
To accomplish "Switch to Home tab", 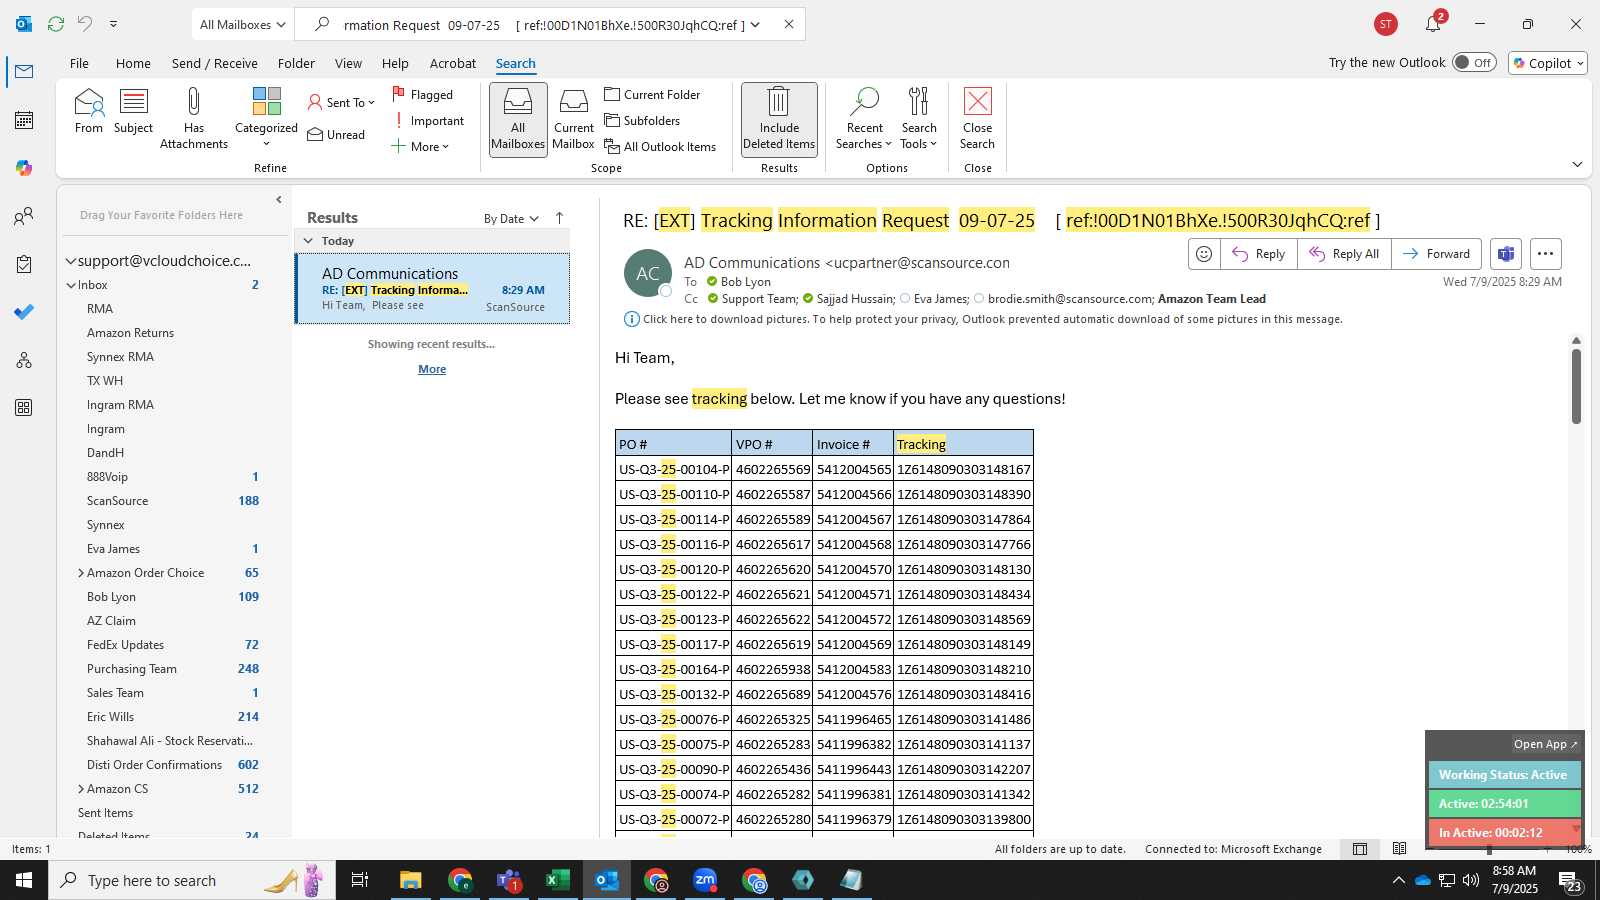I will pyautogui.click(x=133, y=63).
